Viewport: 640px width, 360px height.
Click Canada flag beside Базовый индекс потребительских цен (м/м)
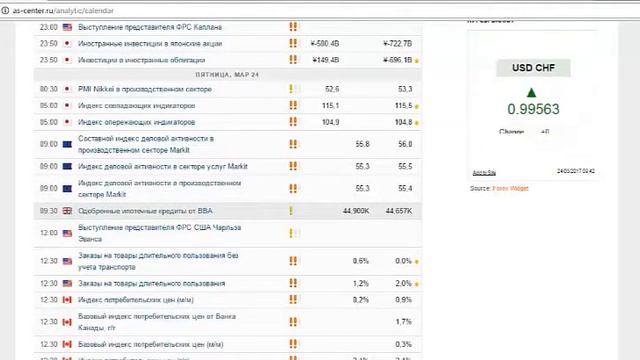(67, 344)
